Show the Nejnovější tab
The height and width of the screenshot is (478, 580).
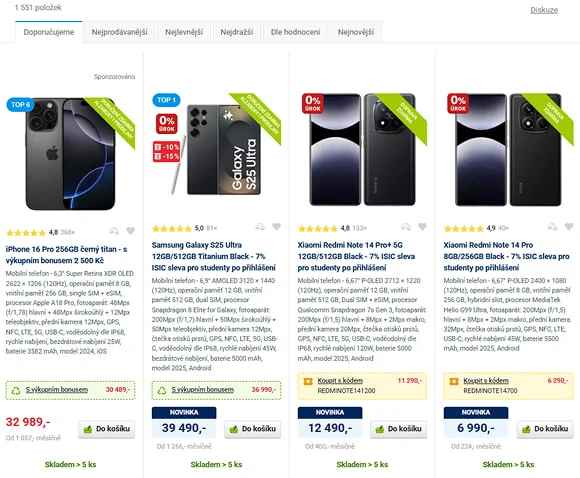(x=356, y=32)
